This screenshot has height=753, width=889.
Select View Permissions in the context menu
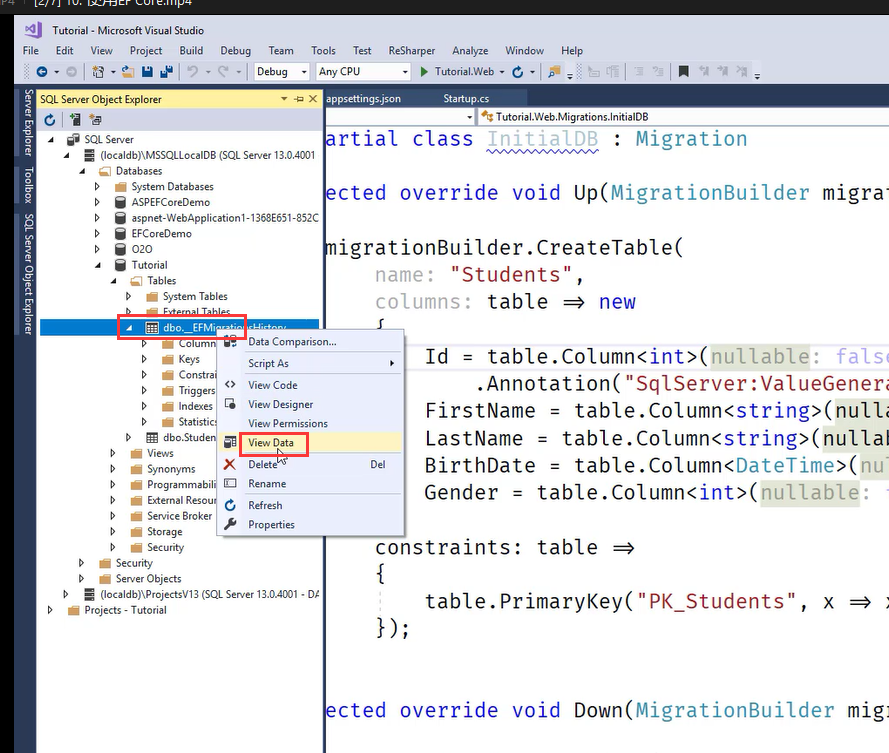[x=310, y=424]
